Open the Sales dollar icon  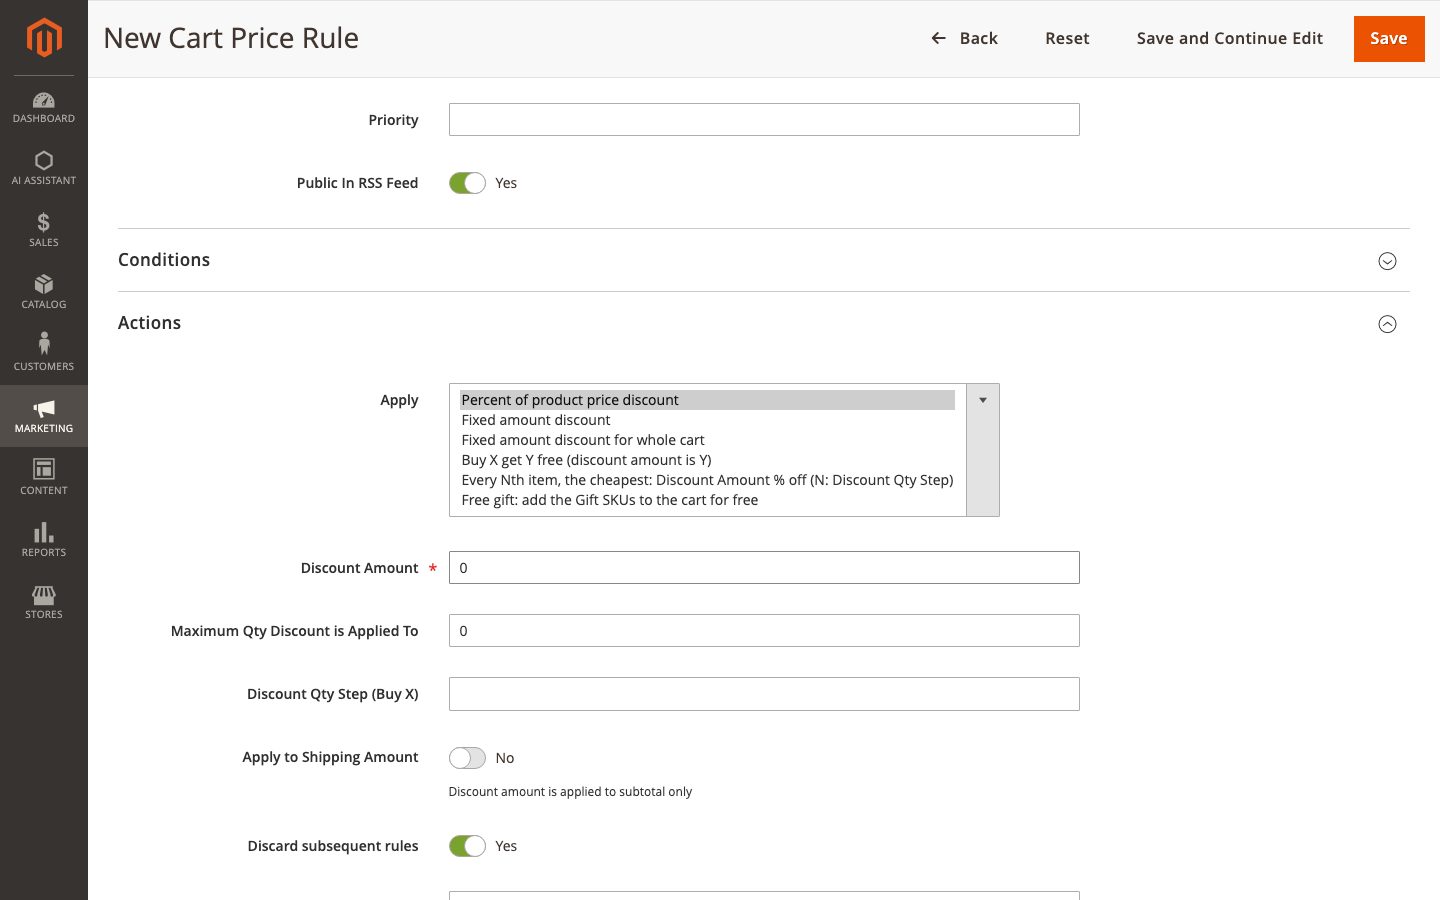click(44, 222)
